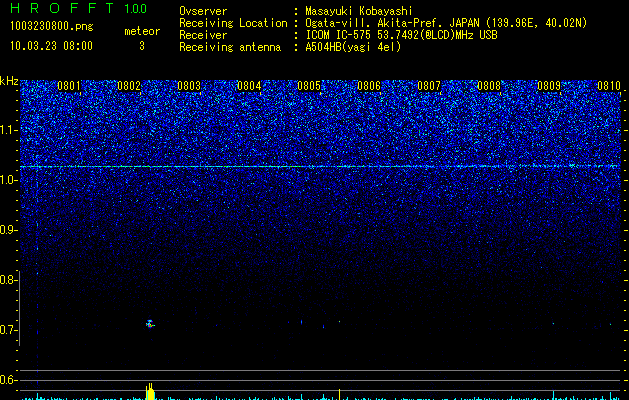Image resolution: width=629 pixels, height=400 pixels.
Task: Select the ICOM IC-575 53.7492 MHz receiver text
Action: 401,35
